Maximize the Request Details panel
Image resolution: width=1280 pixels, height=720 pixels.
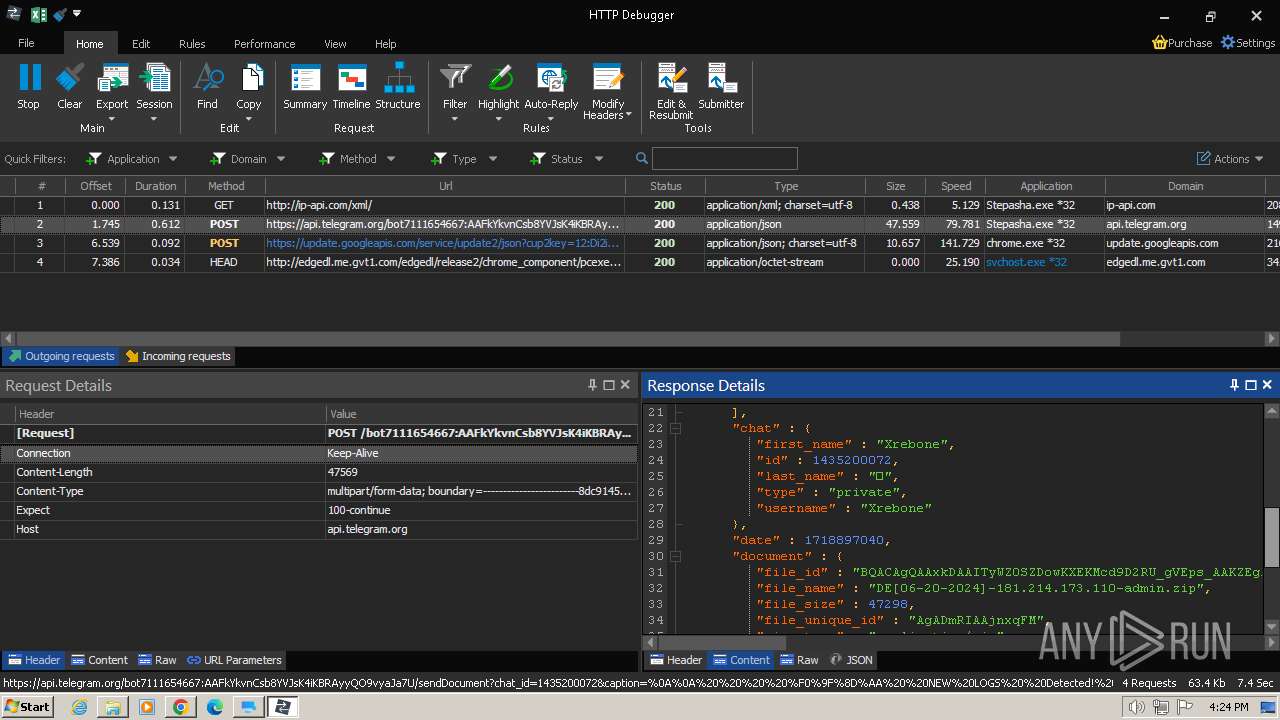(609, 385)
